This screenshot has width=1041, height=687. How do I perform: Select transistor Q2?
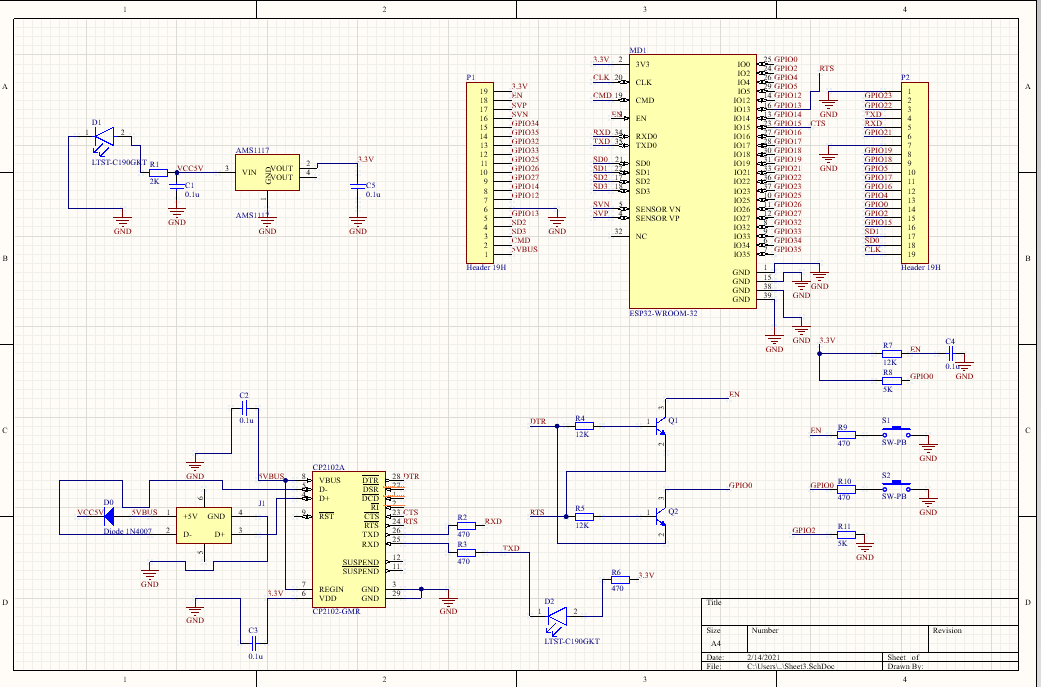tap(659, 516)
